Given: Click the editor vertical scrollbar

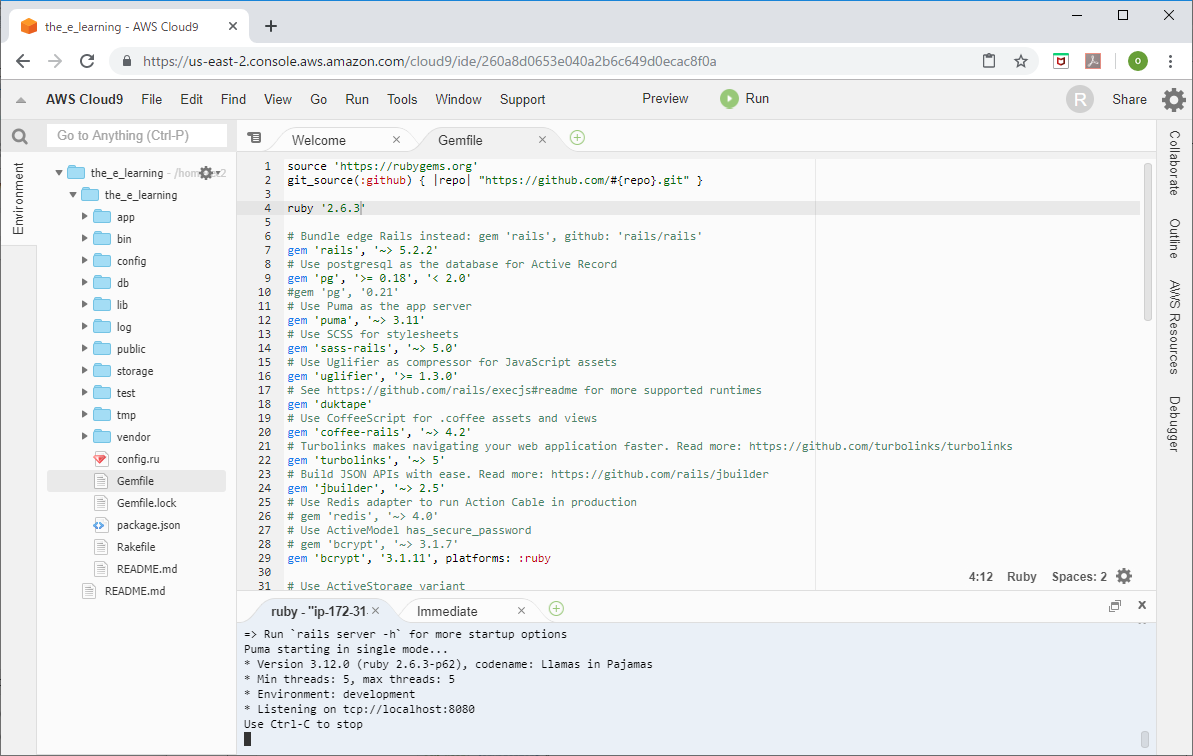Looking at the screenshot, I should click(1147, 242).
